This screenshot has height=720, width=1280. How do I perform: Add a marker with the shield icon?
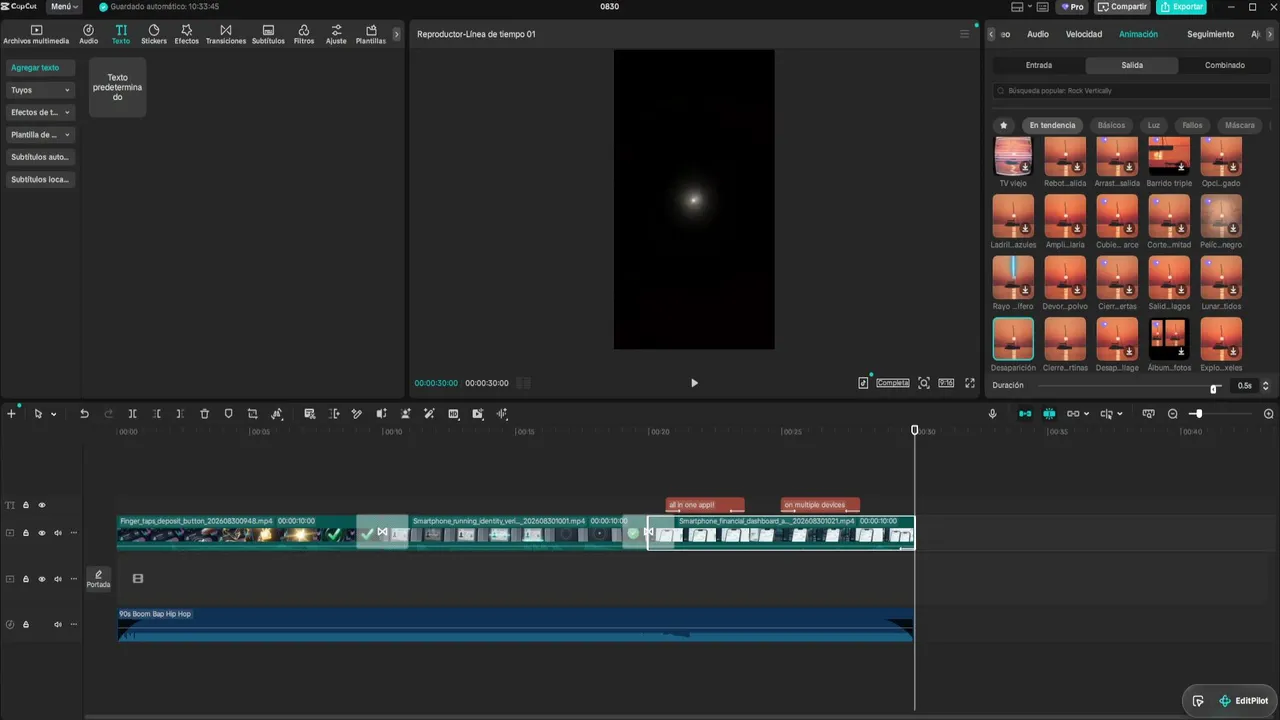pyautogui.click(x=229, y=414)
